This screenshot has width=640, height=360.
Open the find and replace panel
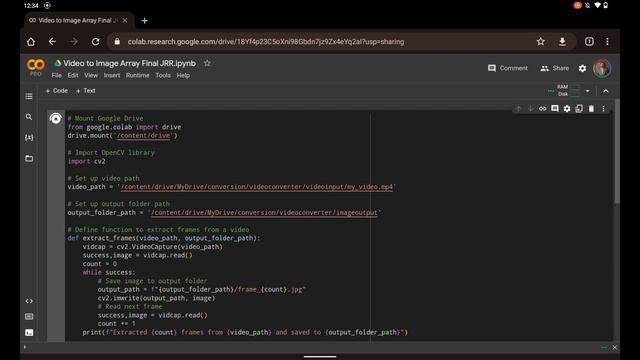pyautogui.click(x=29, y=117)
